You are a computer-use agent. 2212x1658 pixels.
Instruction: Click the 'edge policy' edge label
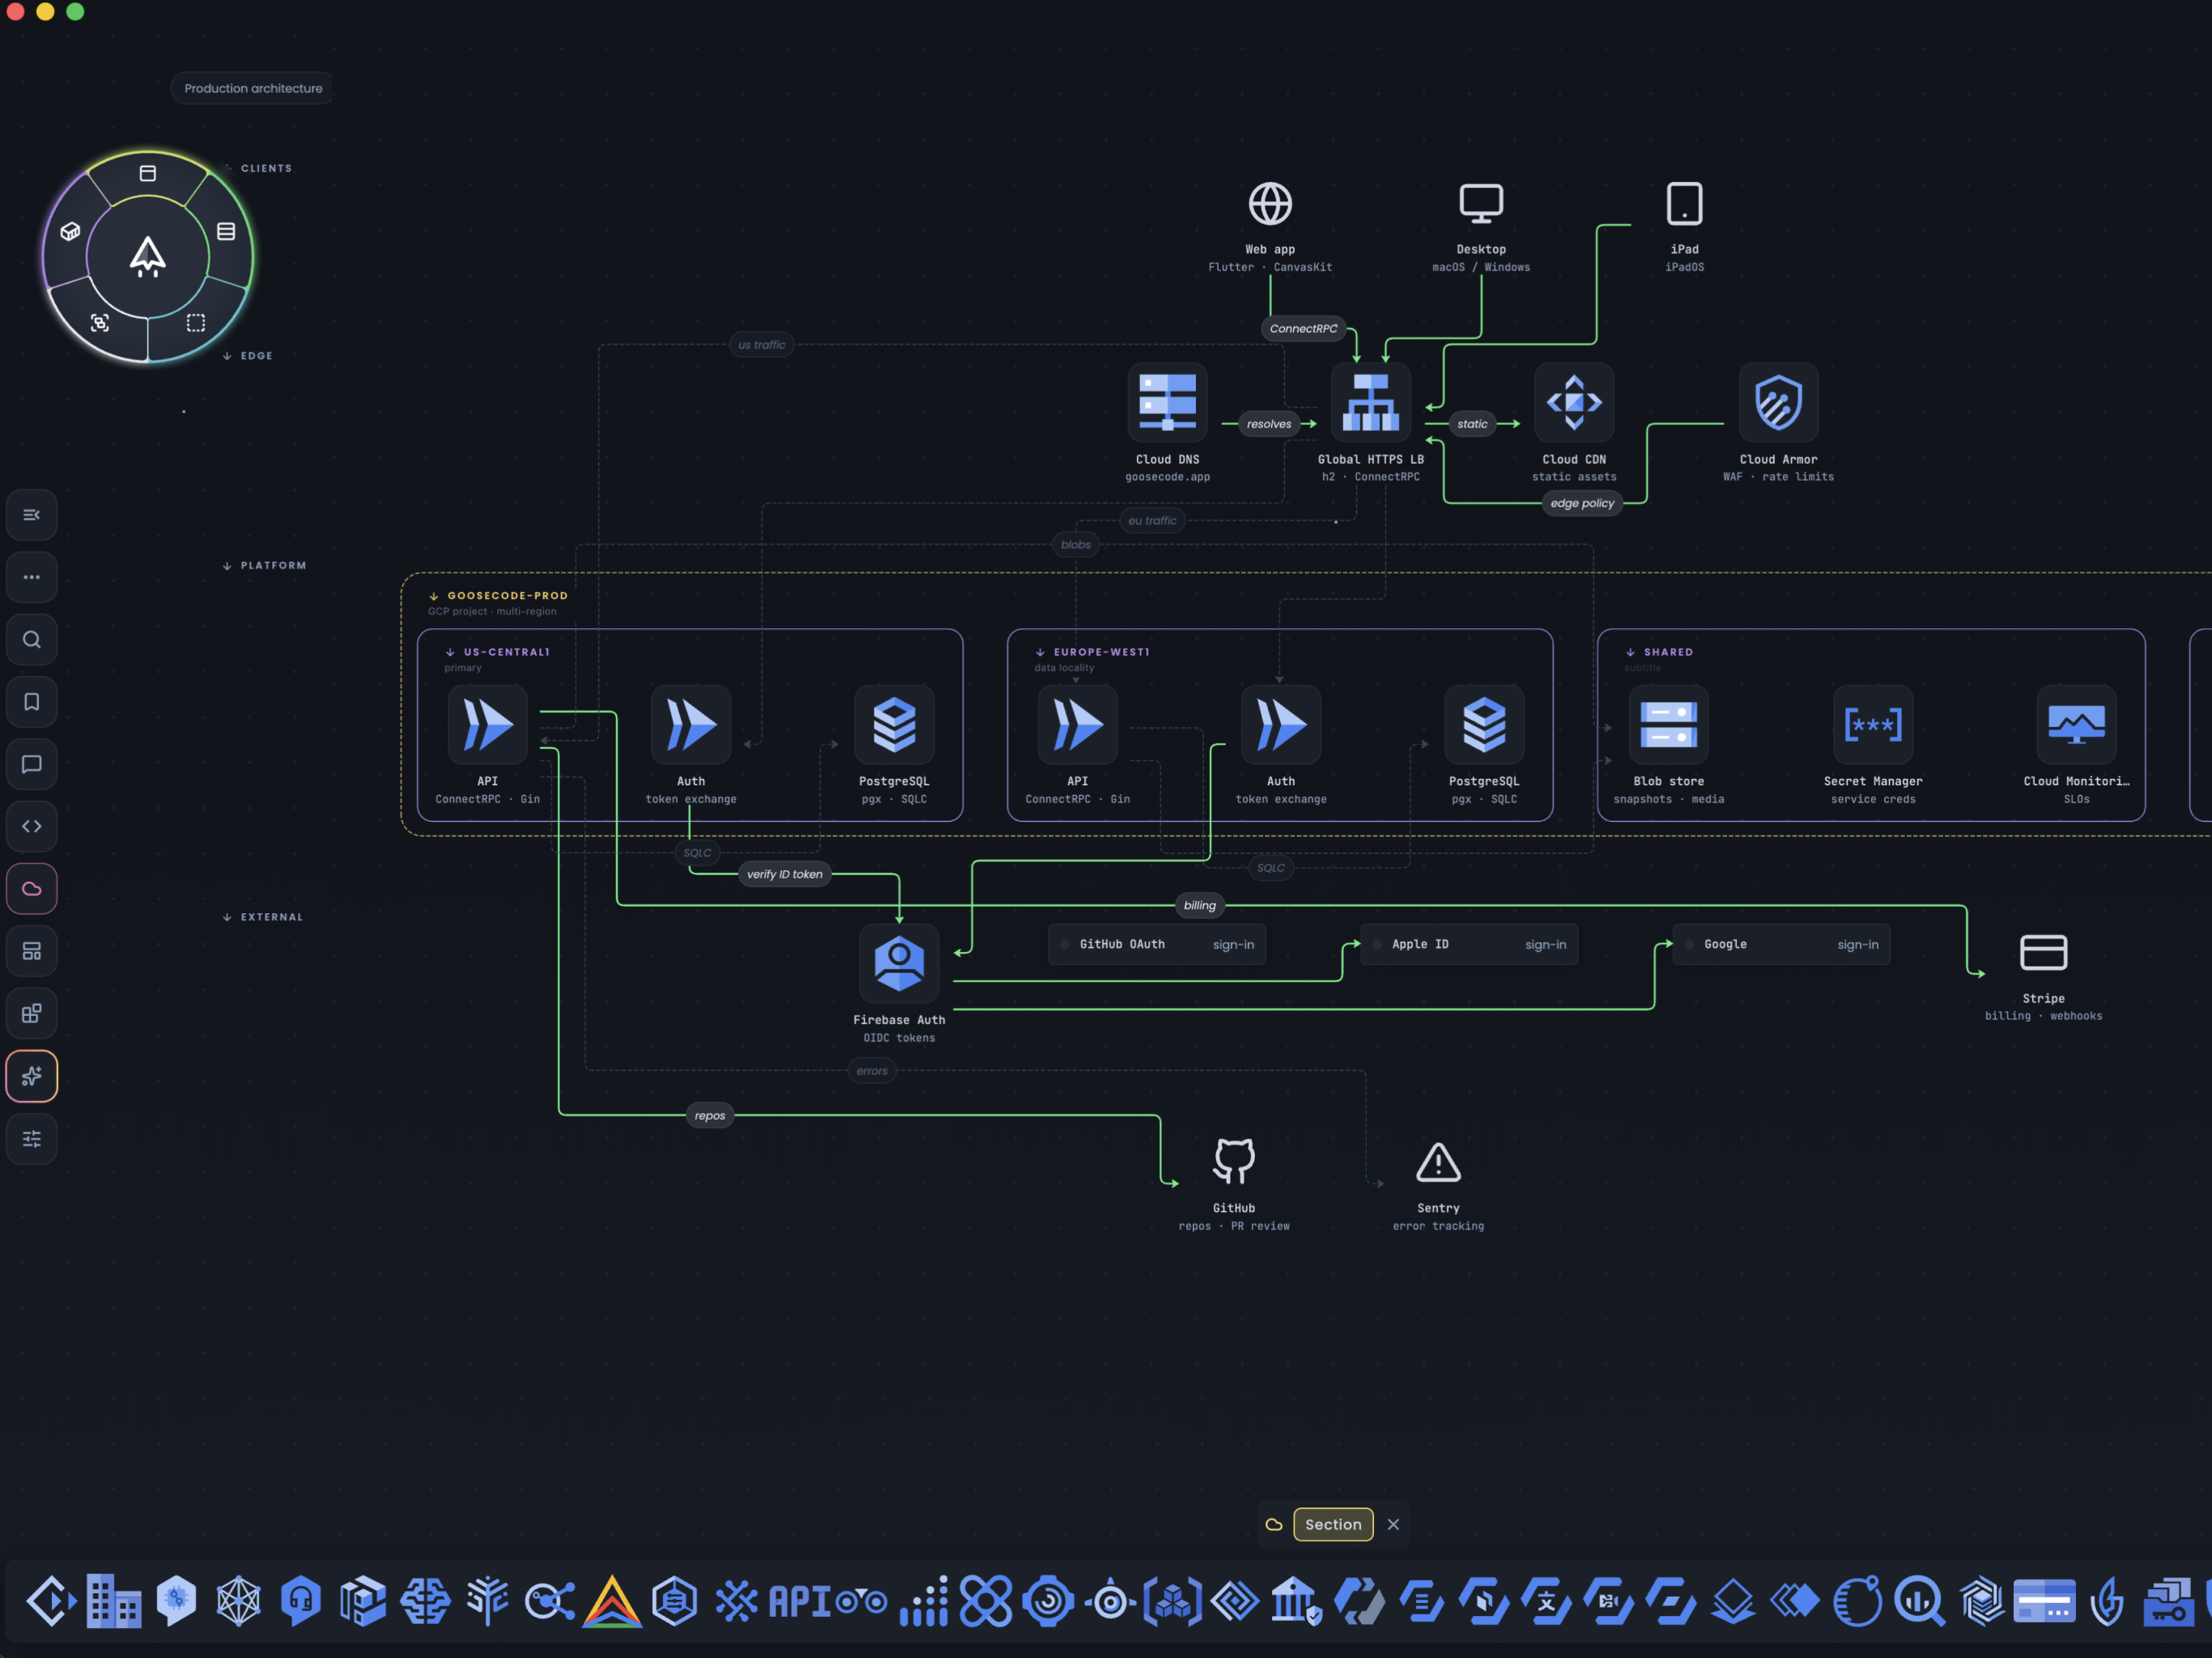coord(1582,503)
